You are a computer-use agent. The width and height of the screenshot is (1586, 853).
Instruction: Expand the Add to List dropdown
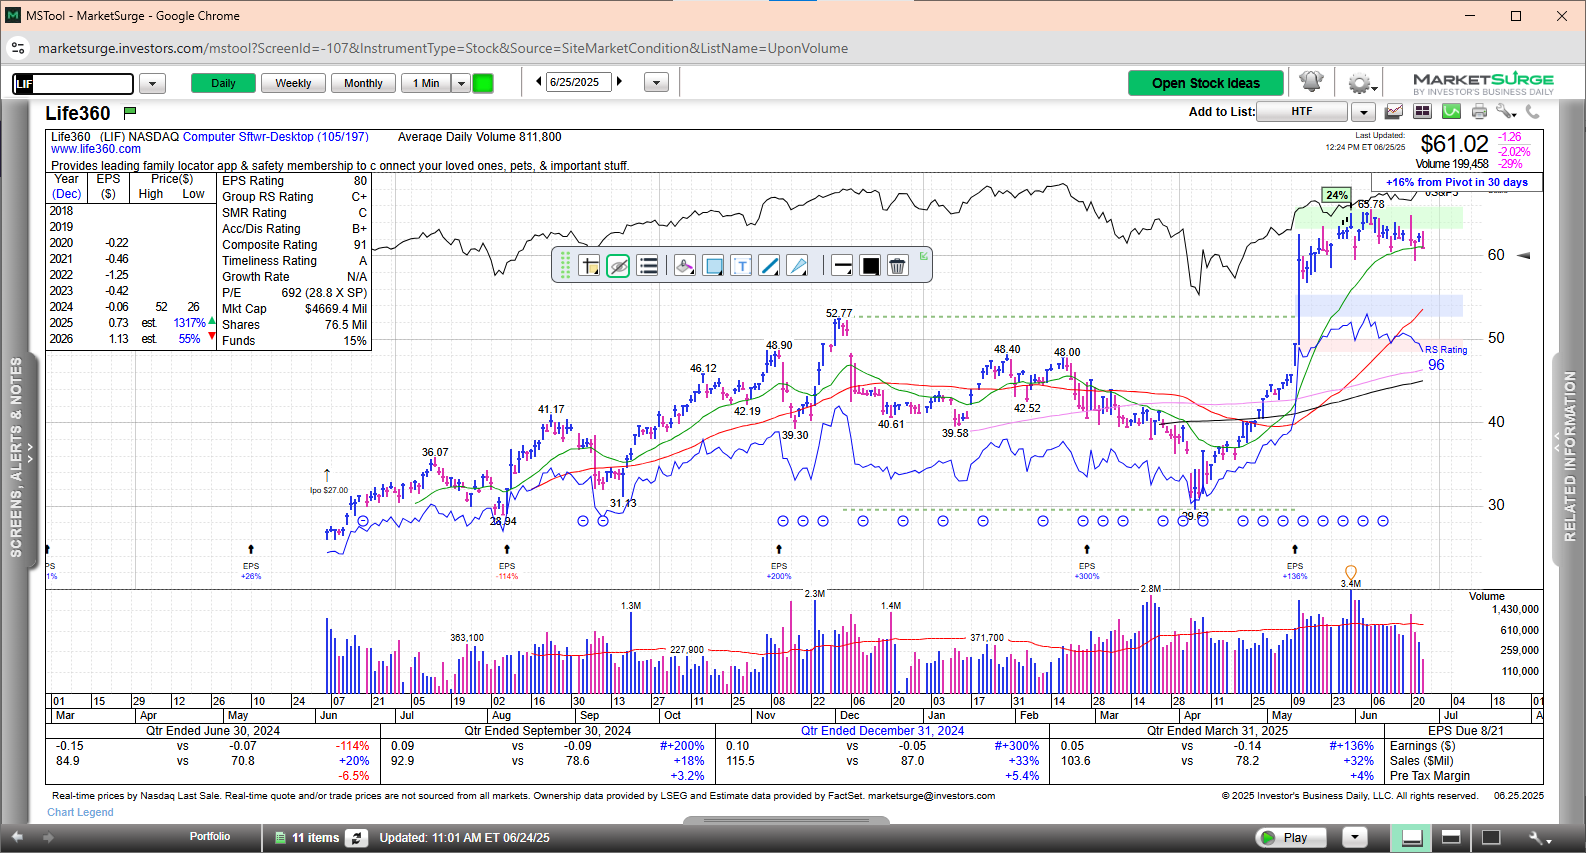(x=1363, y=112)
